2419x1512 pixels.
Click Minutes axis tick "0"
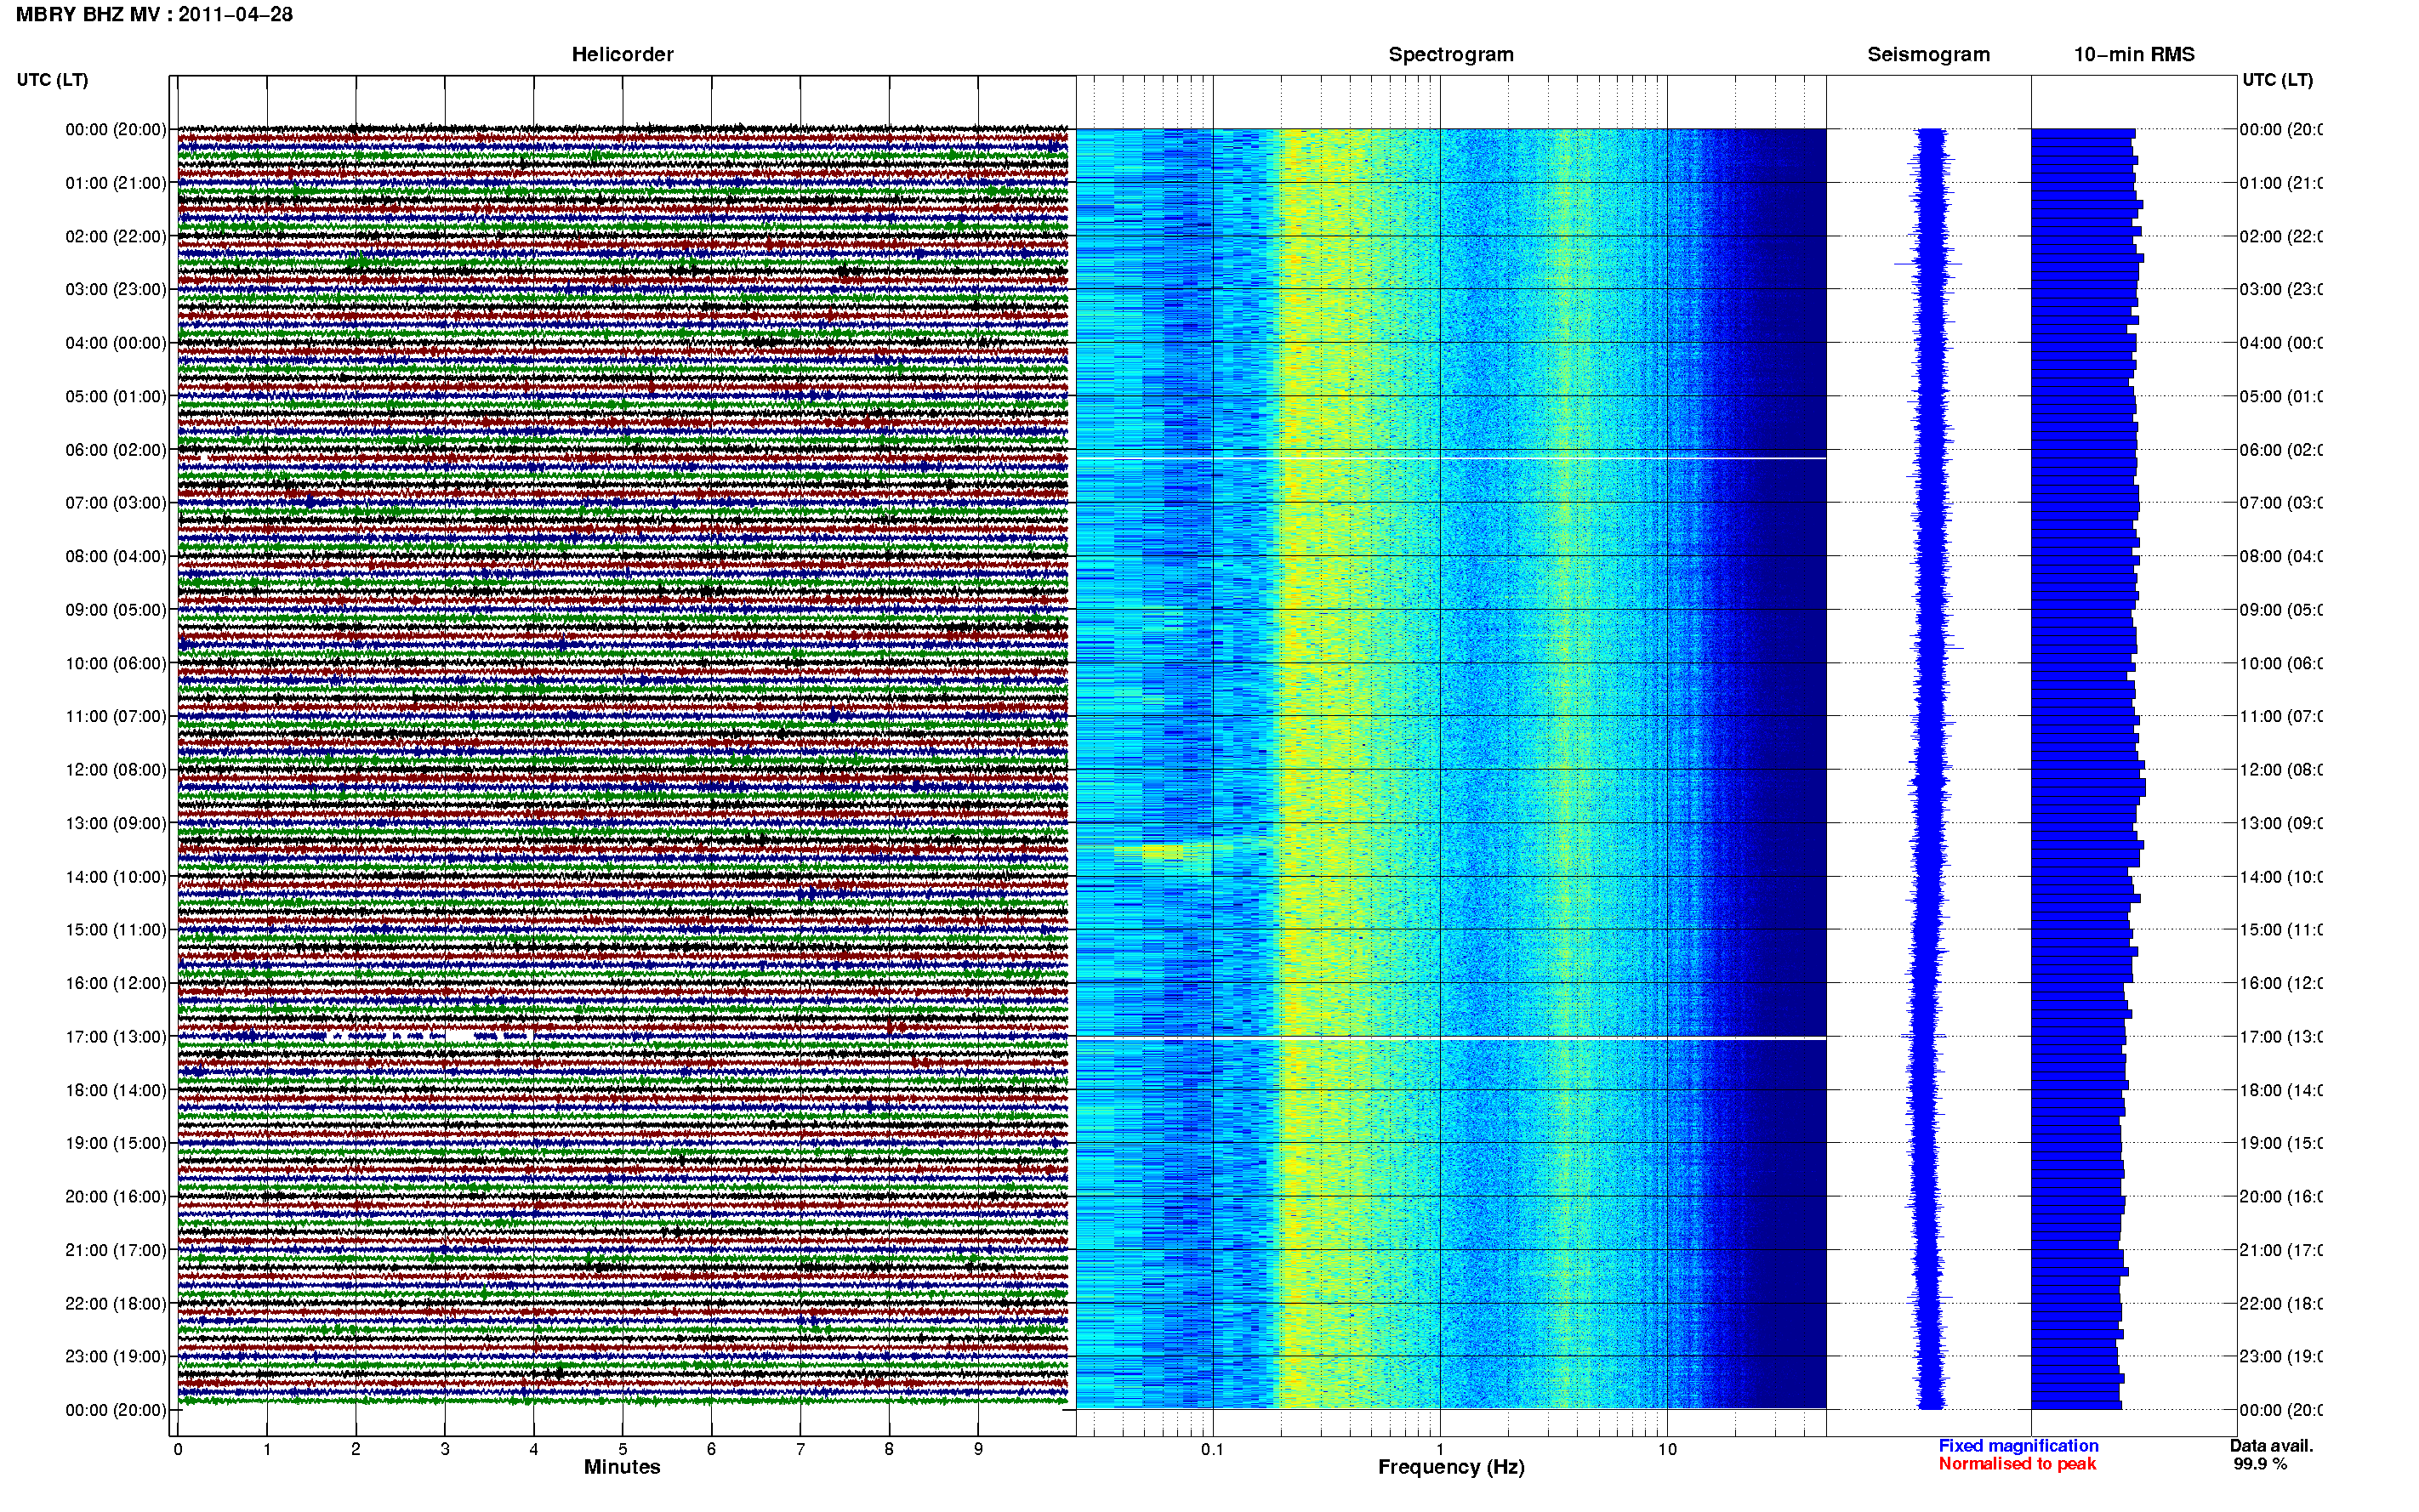[x=178, y=1449]
